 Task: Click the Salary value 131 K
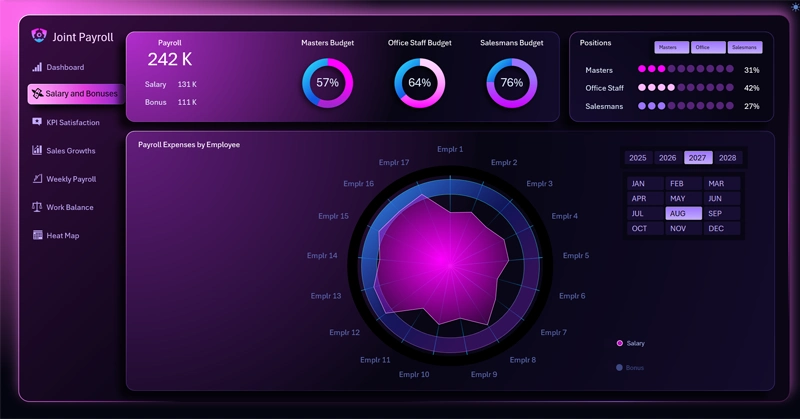click(x=187, y=84)
